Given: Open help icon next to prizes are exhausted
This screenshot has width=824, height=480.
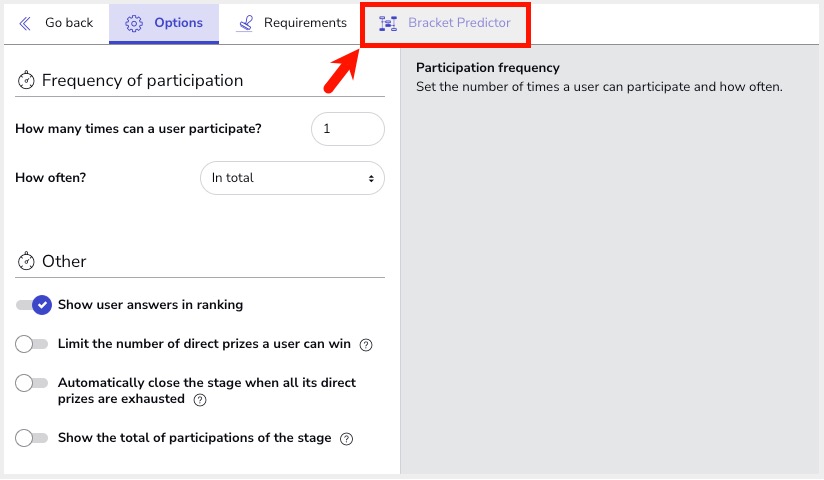Looking at the screenshot, I should 200,400.
